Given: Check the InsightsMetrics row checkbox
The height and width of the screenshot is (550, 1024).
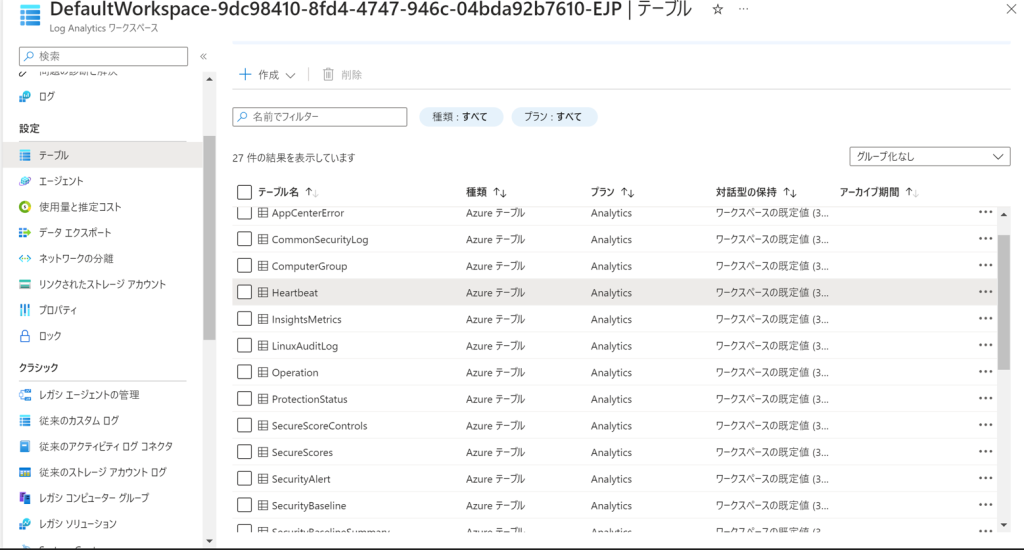Looking at the screenshot, I should [244, 319].
